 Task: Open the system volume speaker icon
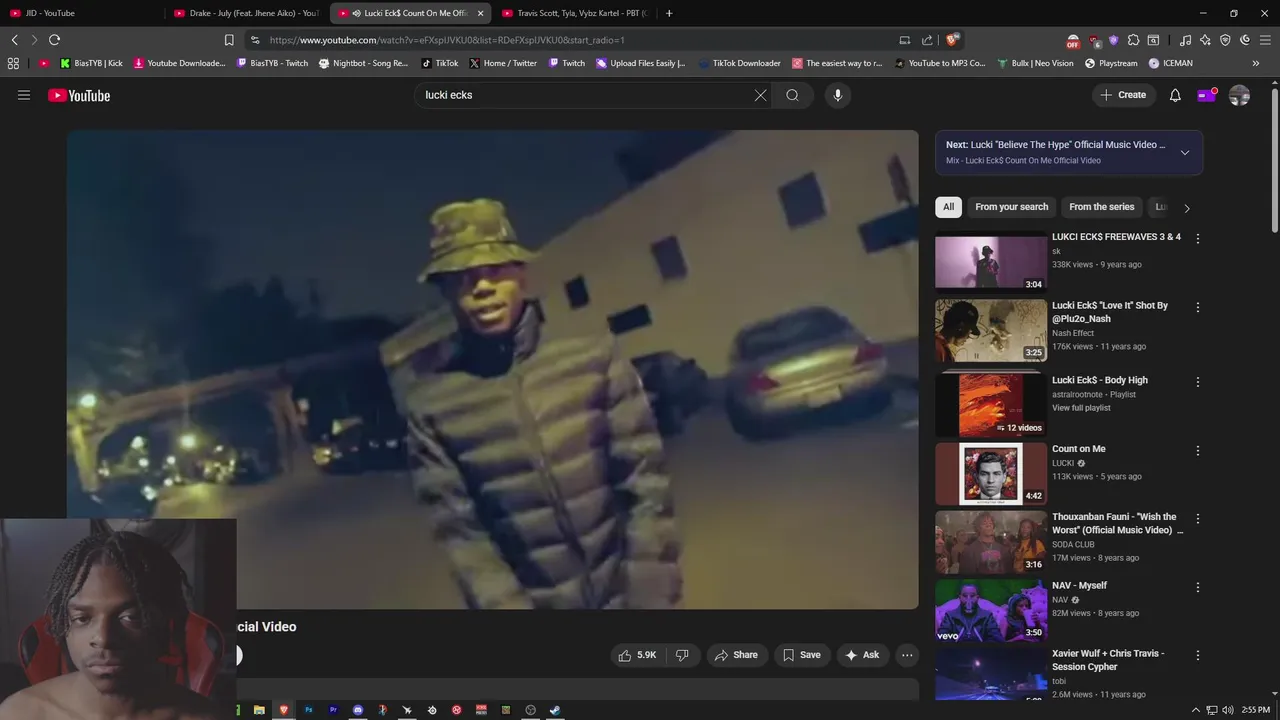(1227, 710)
